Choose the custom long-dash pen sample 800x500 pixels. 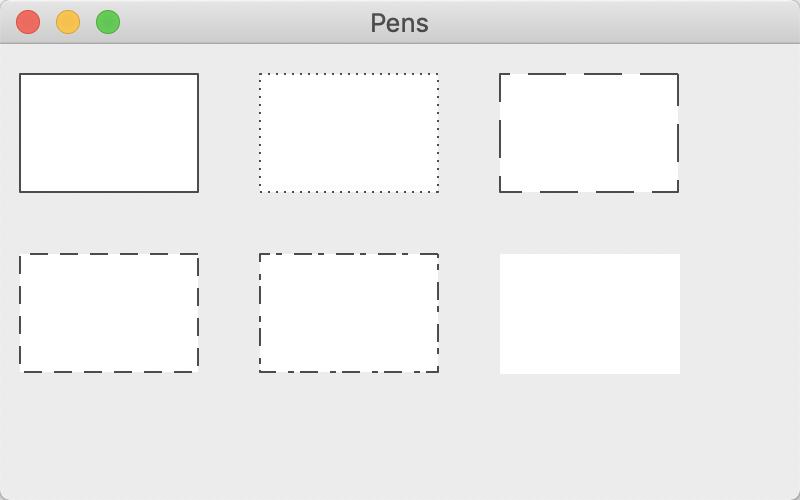589,133
